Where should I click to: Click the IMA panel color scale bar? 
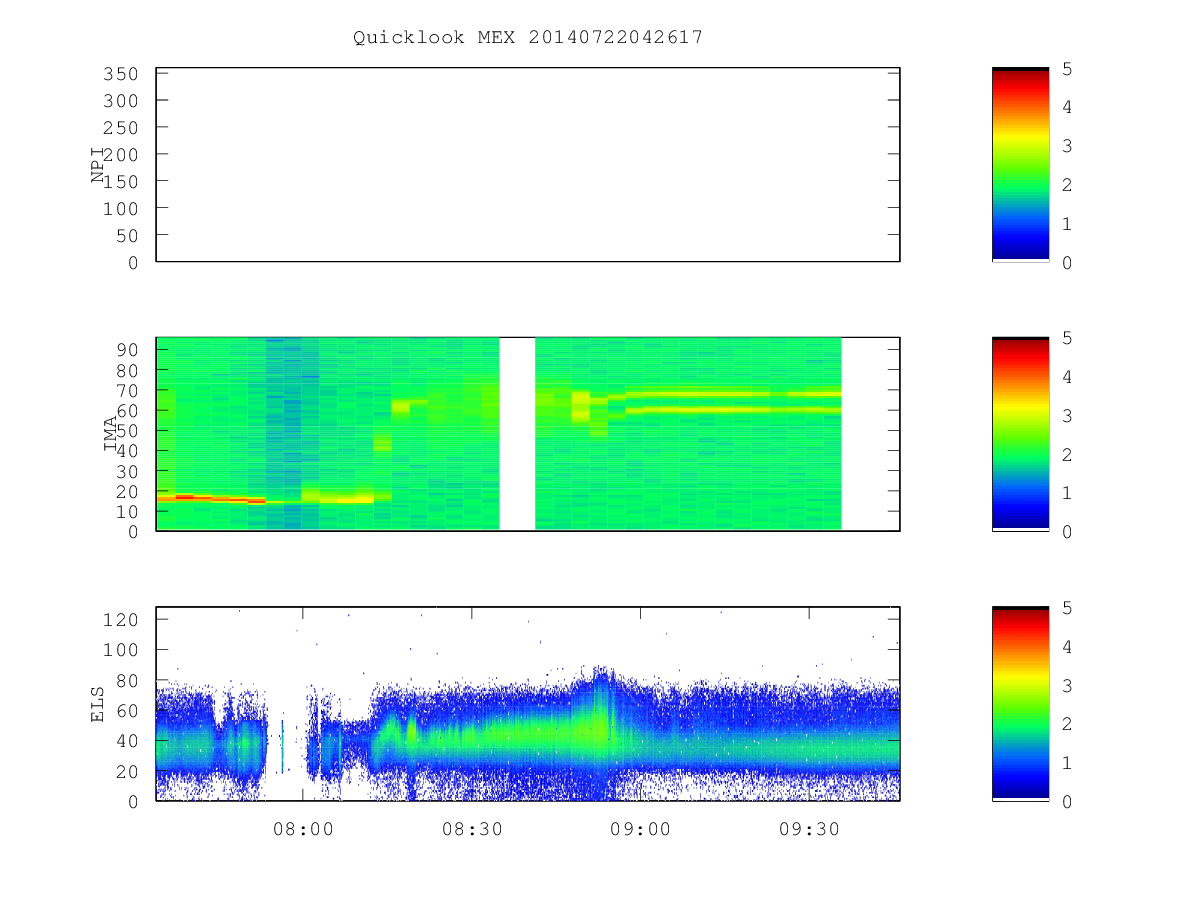(x=1020, y=433)
